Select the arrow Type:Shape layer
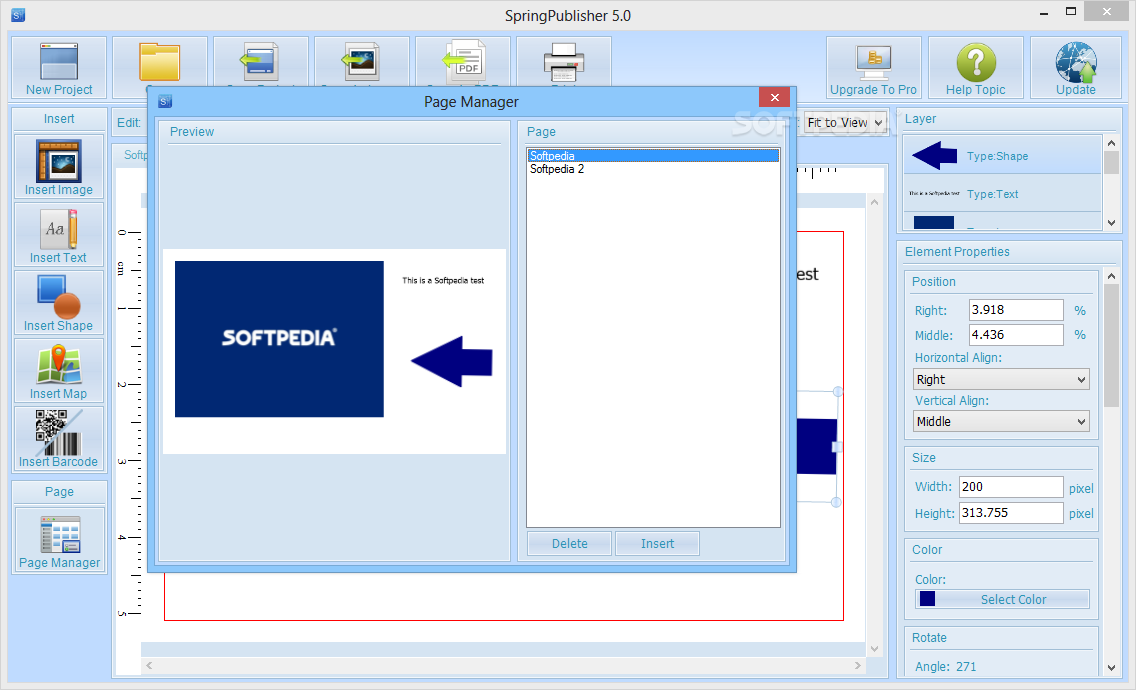1136x690 pixels. pyautogui.click(x=1003, y=155)
